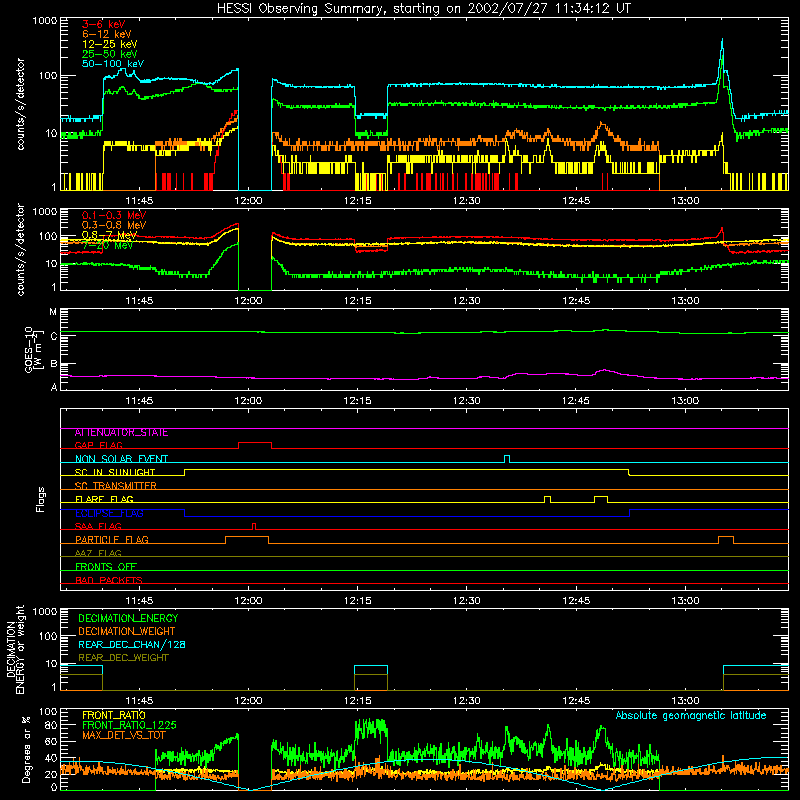
Task: Click the DECIMATION ENERGY or weight axis label
Action: [15, 649]
